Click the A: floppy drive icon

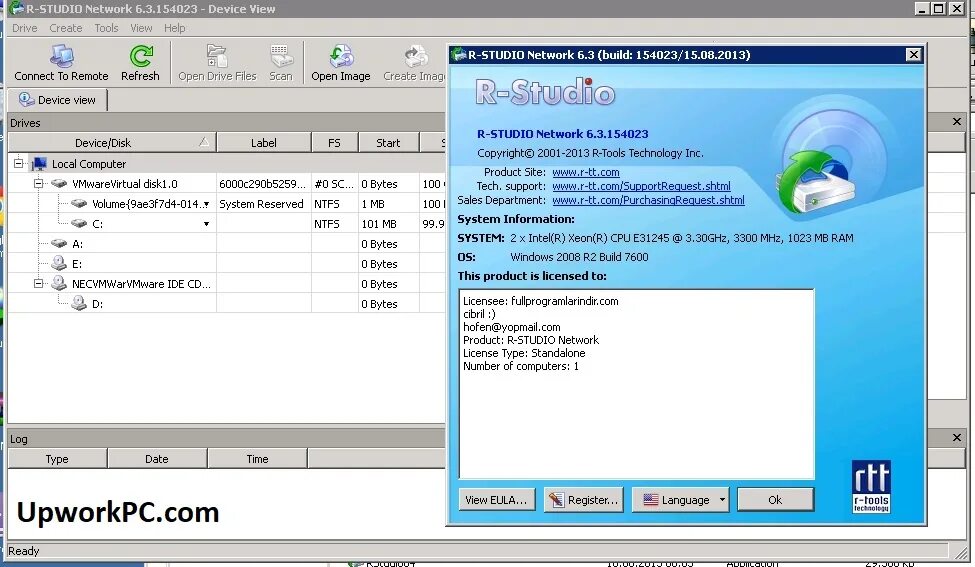coord(59,243)
